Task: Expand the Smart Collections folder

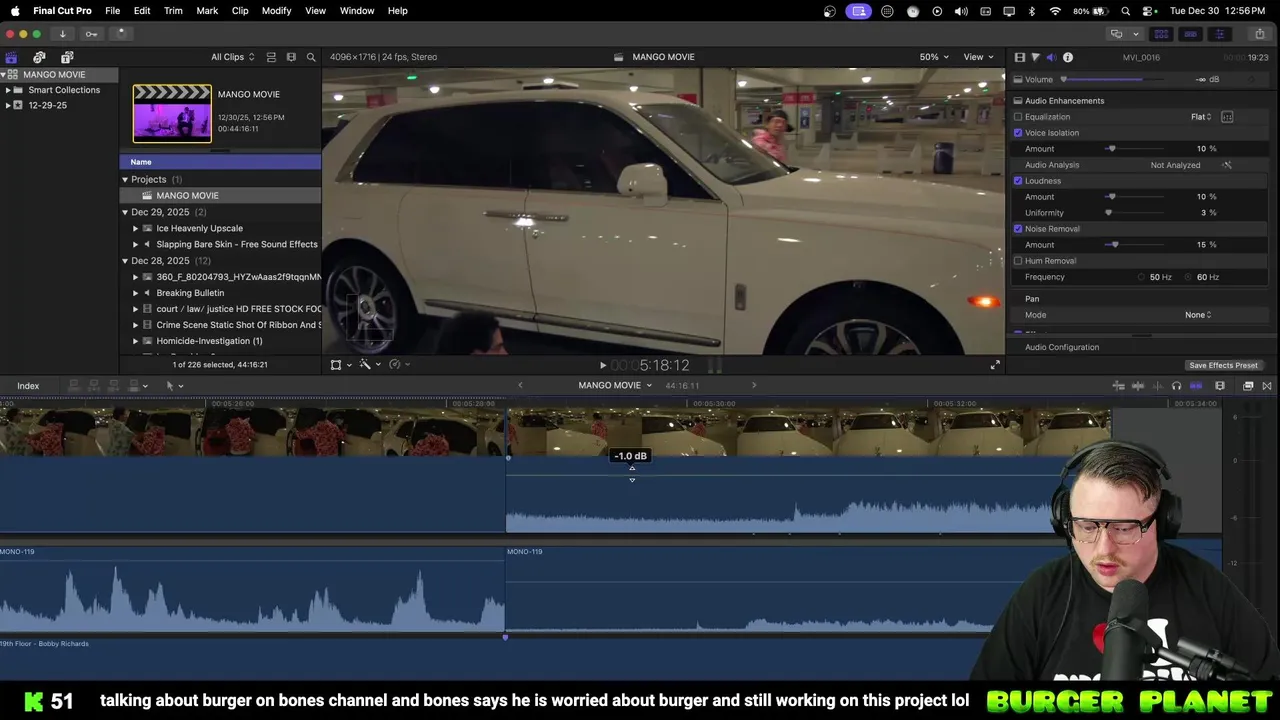Action: 8,90
